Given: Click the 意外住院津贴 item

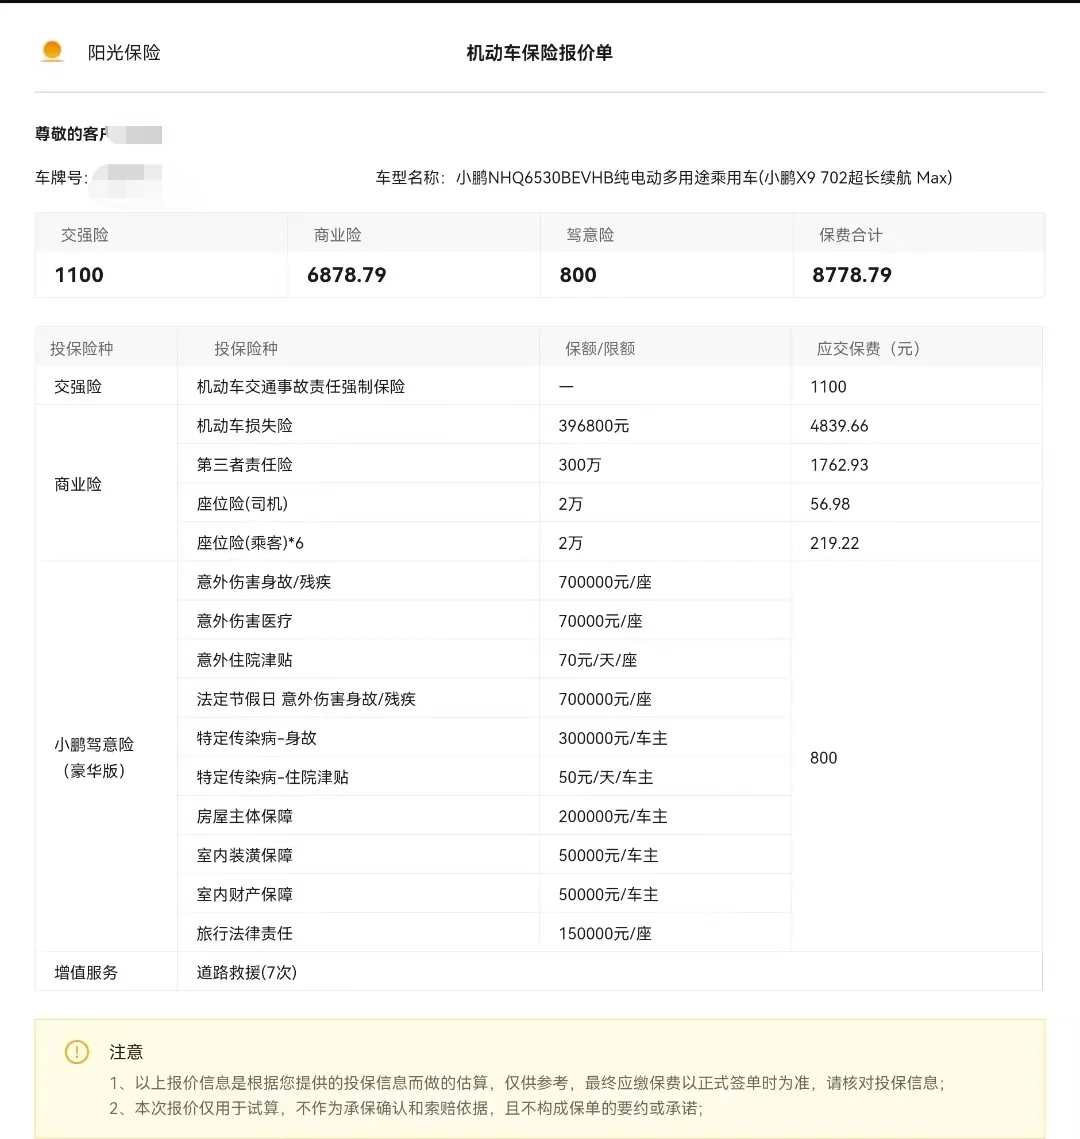Looking at the screenshot, I should pyautogui.click(x=245, y=660).
